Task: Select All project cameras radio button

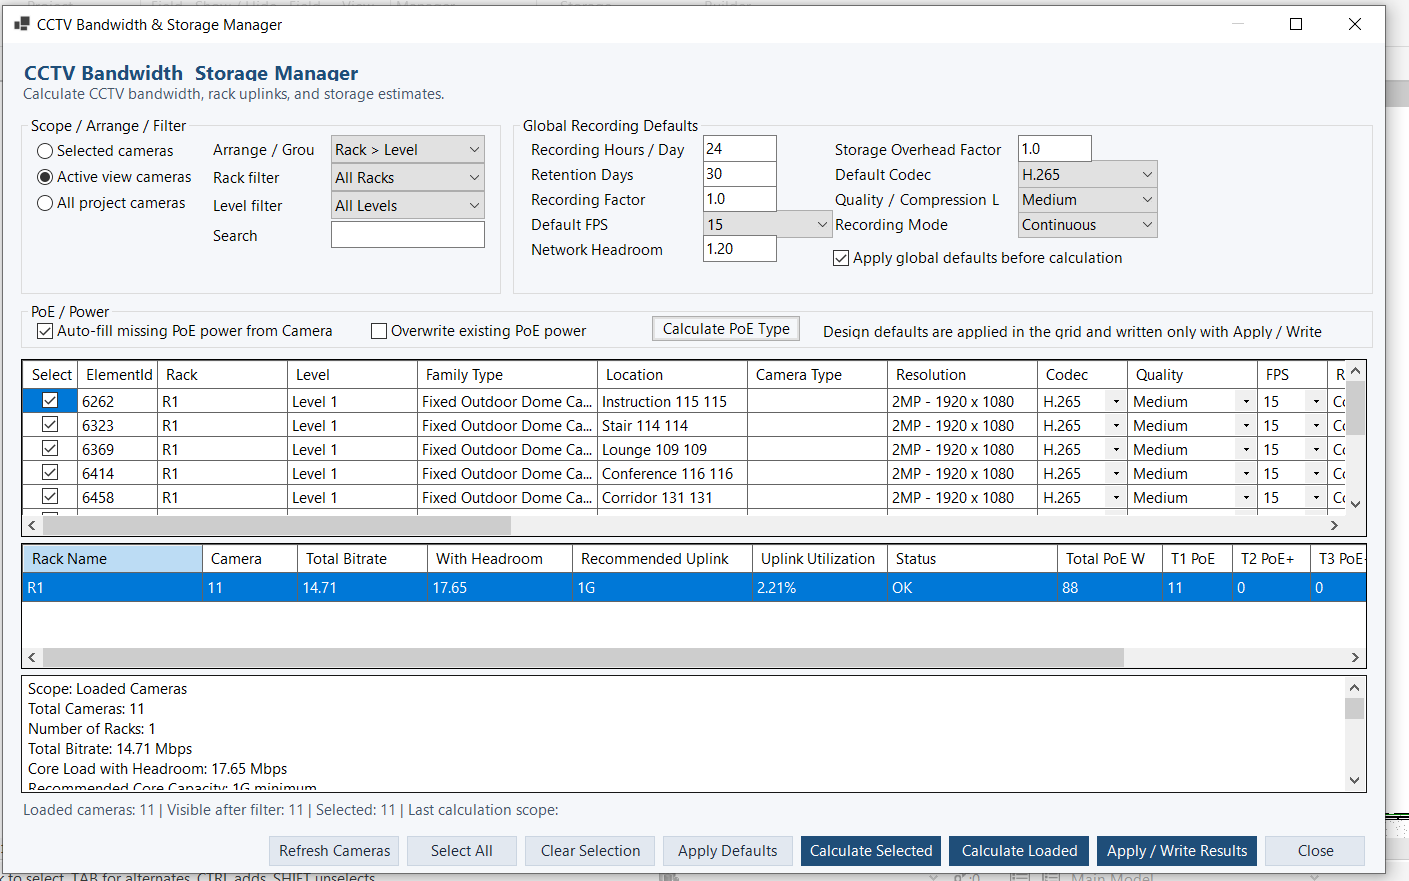Action: [45, 203]
